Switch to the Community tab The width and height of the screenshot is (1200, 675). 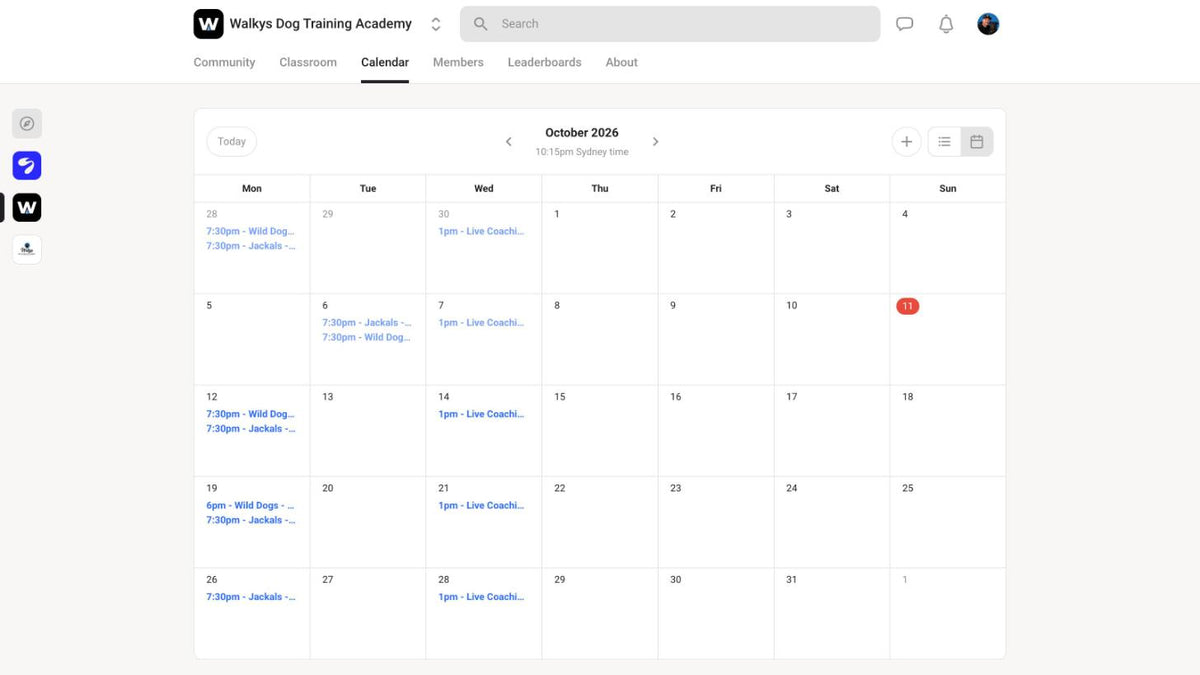224,62
